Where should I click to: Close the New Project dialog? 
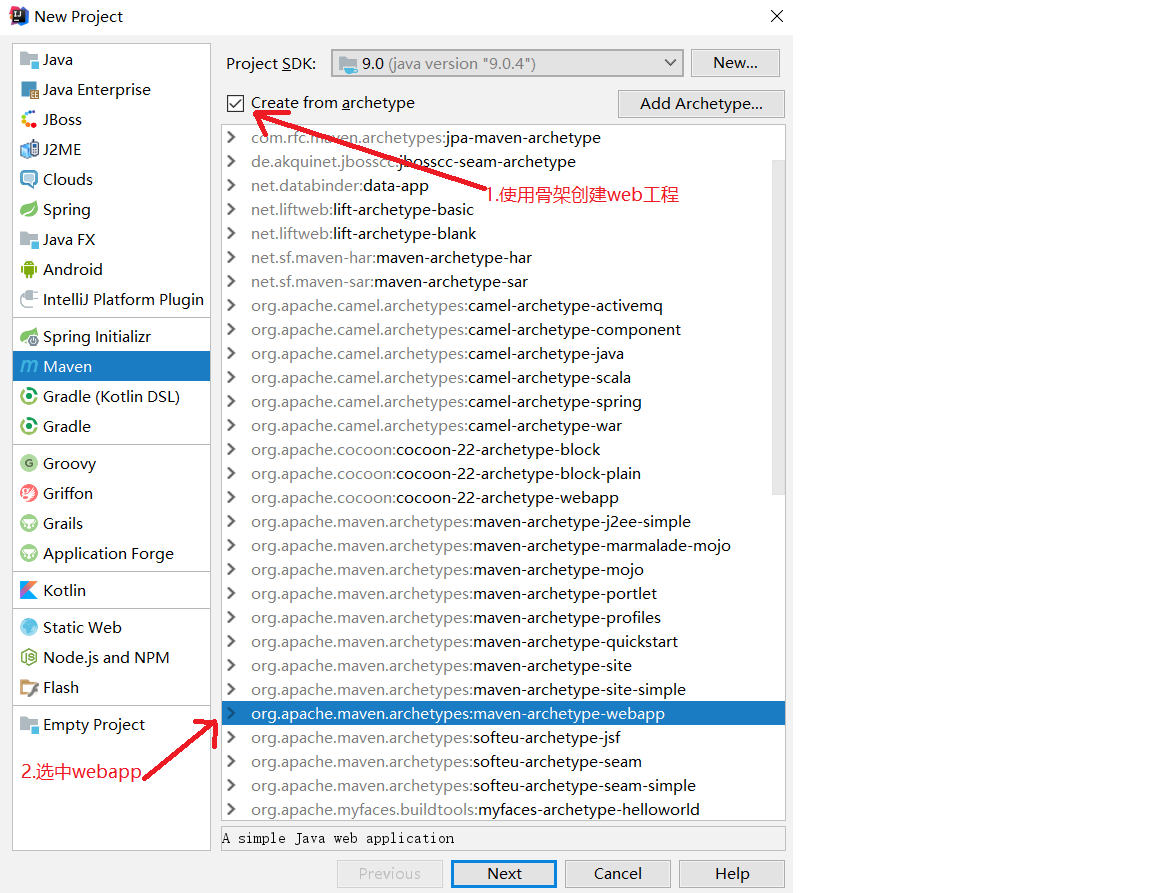777,16
